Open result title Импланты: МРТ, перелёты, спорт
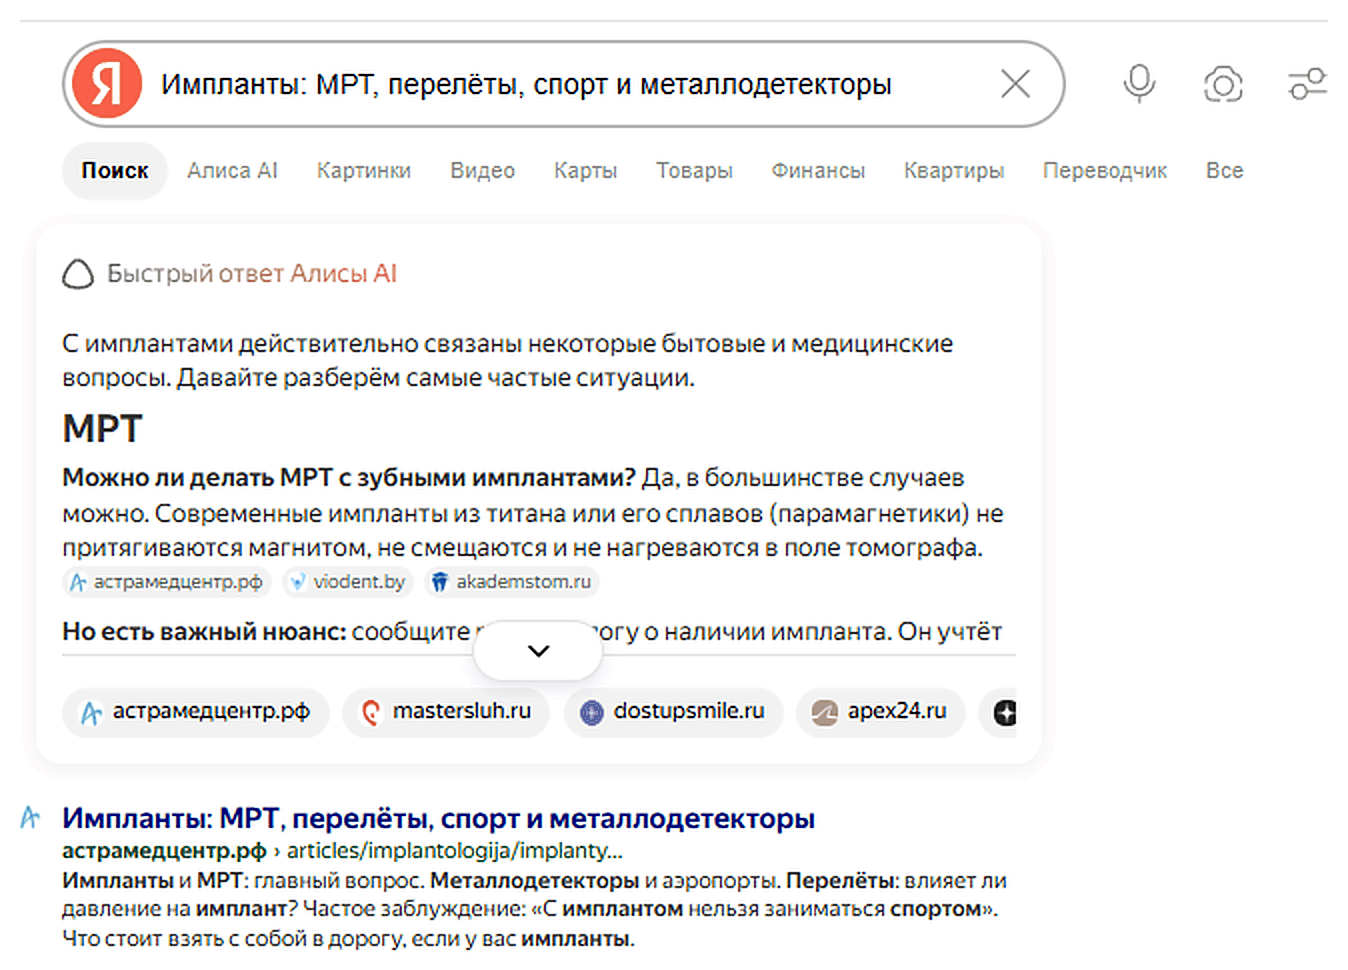 (438, 819)
